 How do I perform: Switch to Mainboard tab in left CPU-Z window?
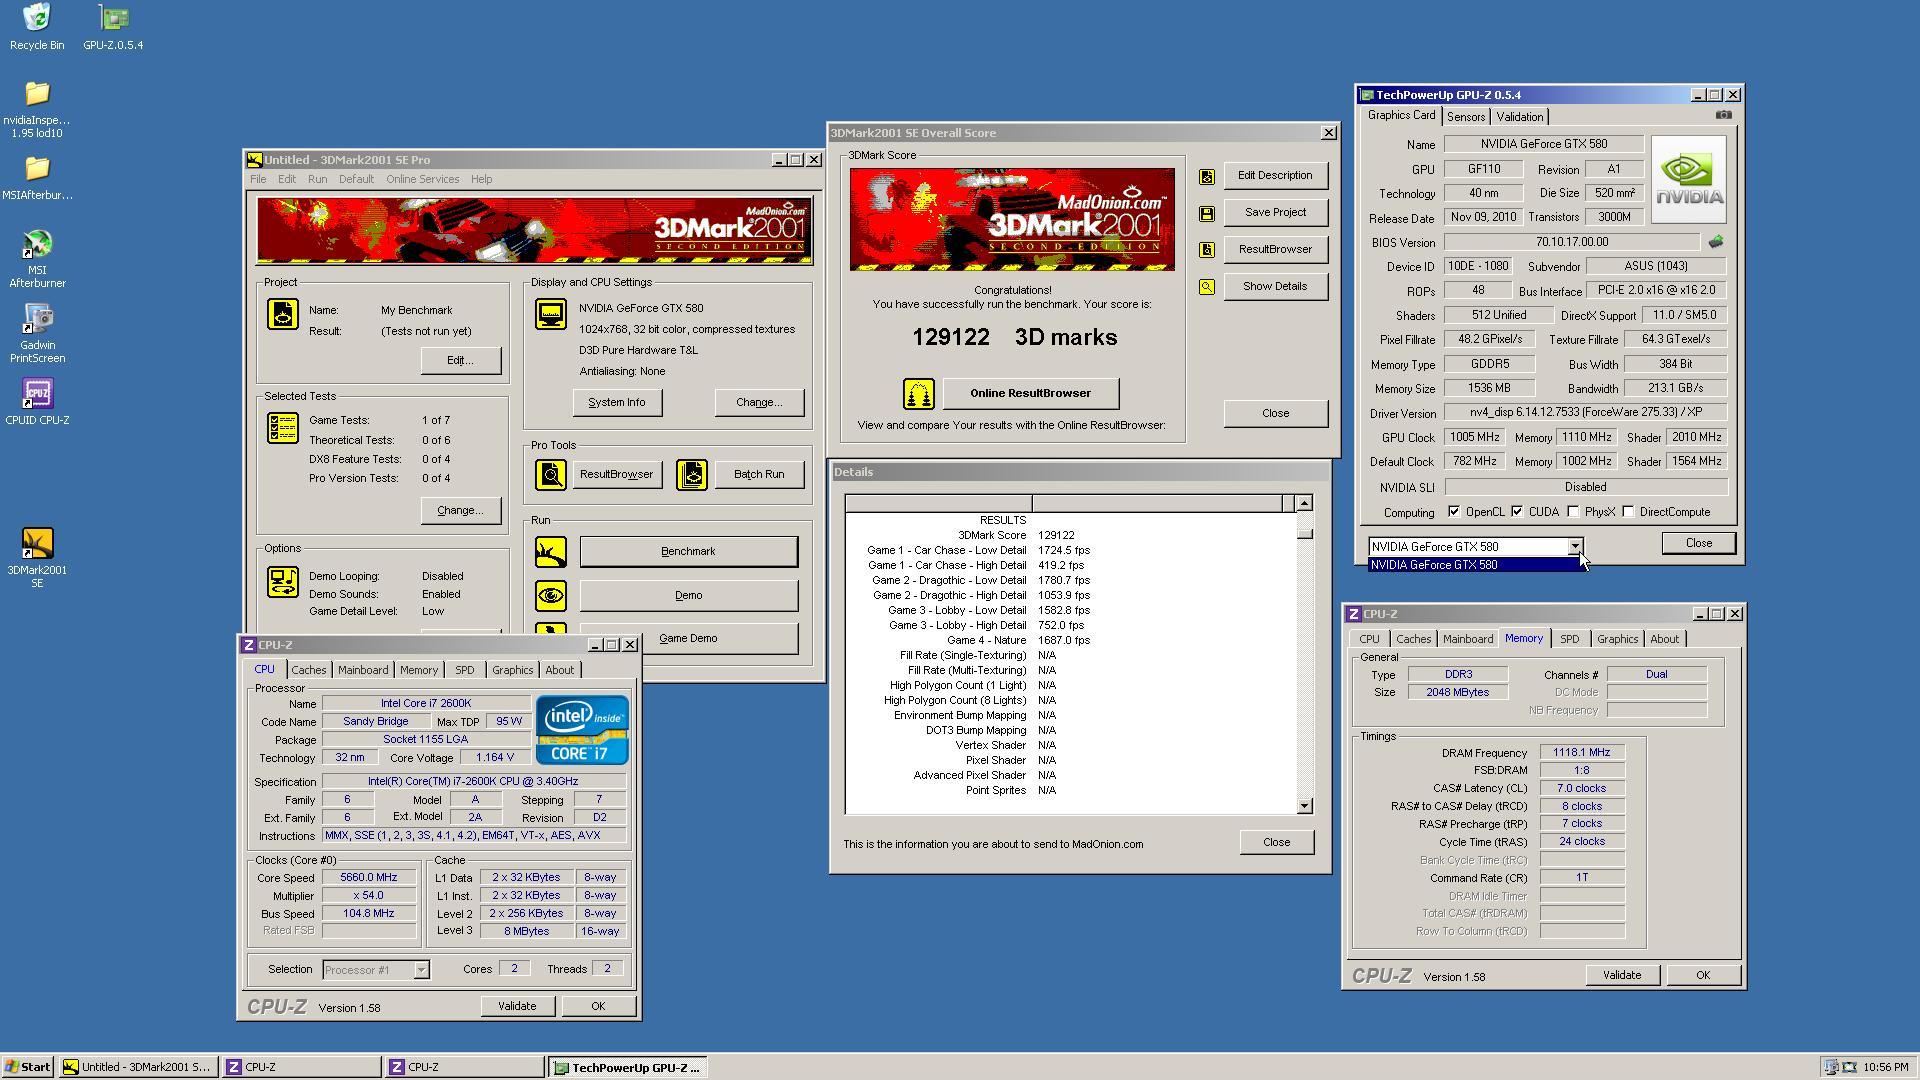coord(362,670)
